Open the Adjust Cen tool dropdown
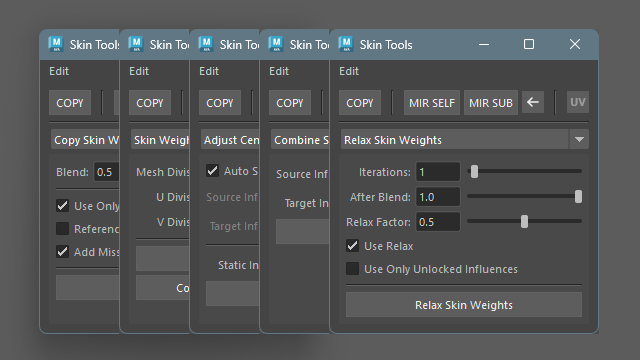Image resolution: width=640 pixels, height=360 pixels. [230, 140]
